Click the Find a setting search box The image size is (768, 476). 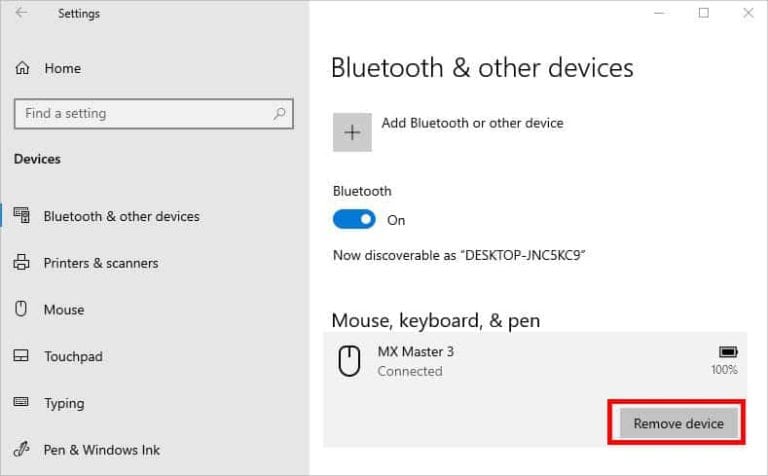coord(145,114)
